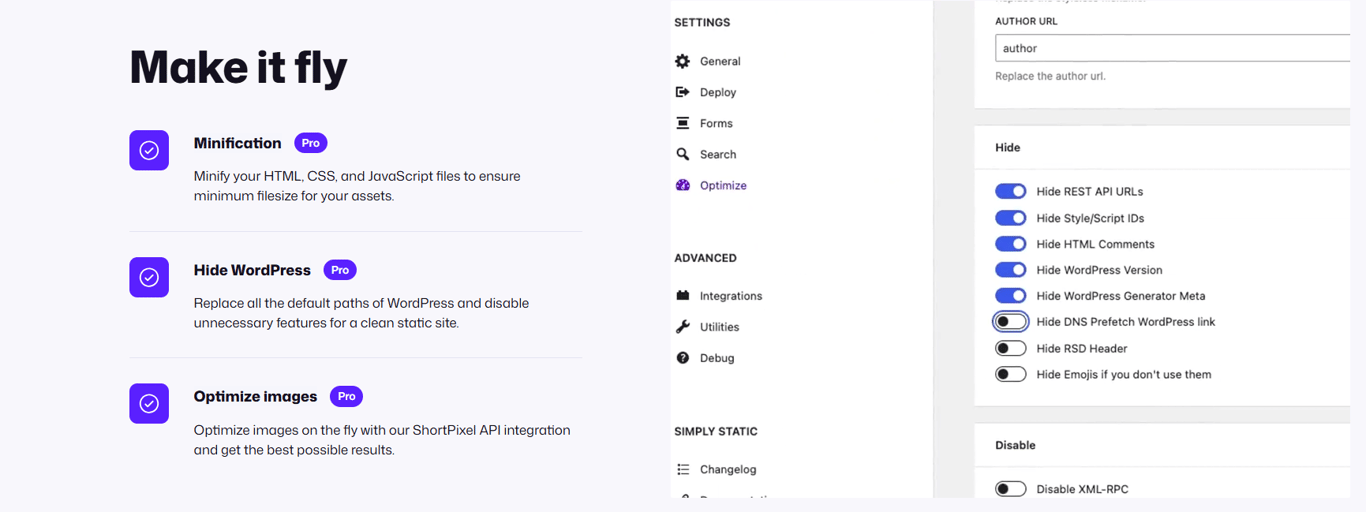The image size is (1366, 512).
Task: Disable the Hide HTML Comments switch
Action: (1010, 244)
